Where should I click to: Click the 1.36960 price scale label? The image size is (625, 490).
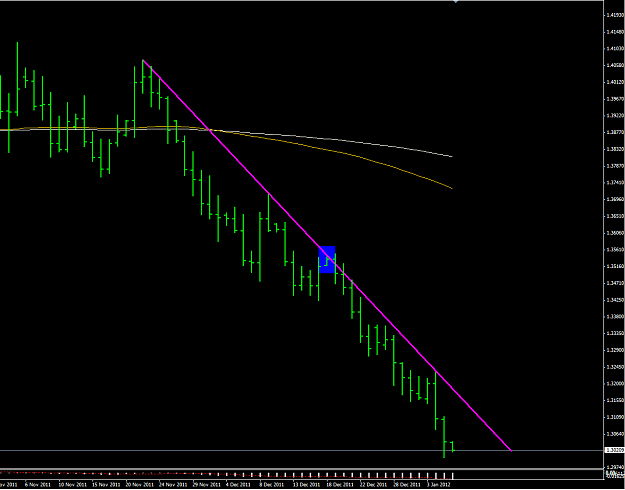tap(615, 199)
